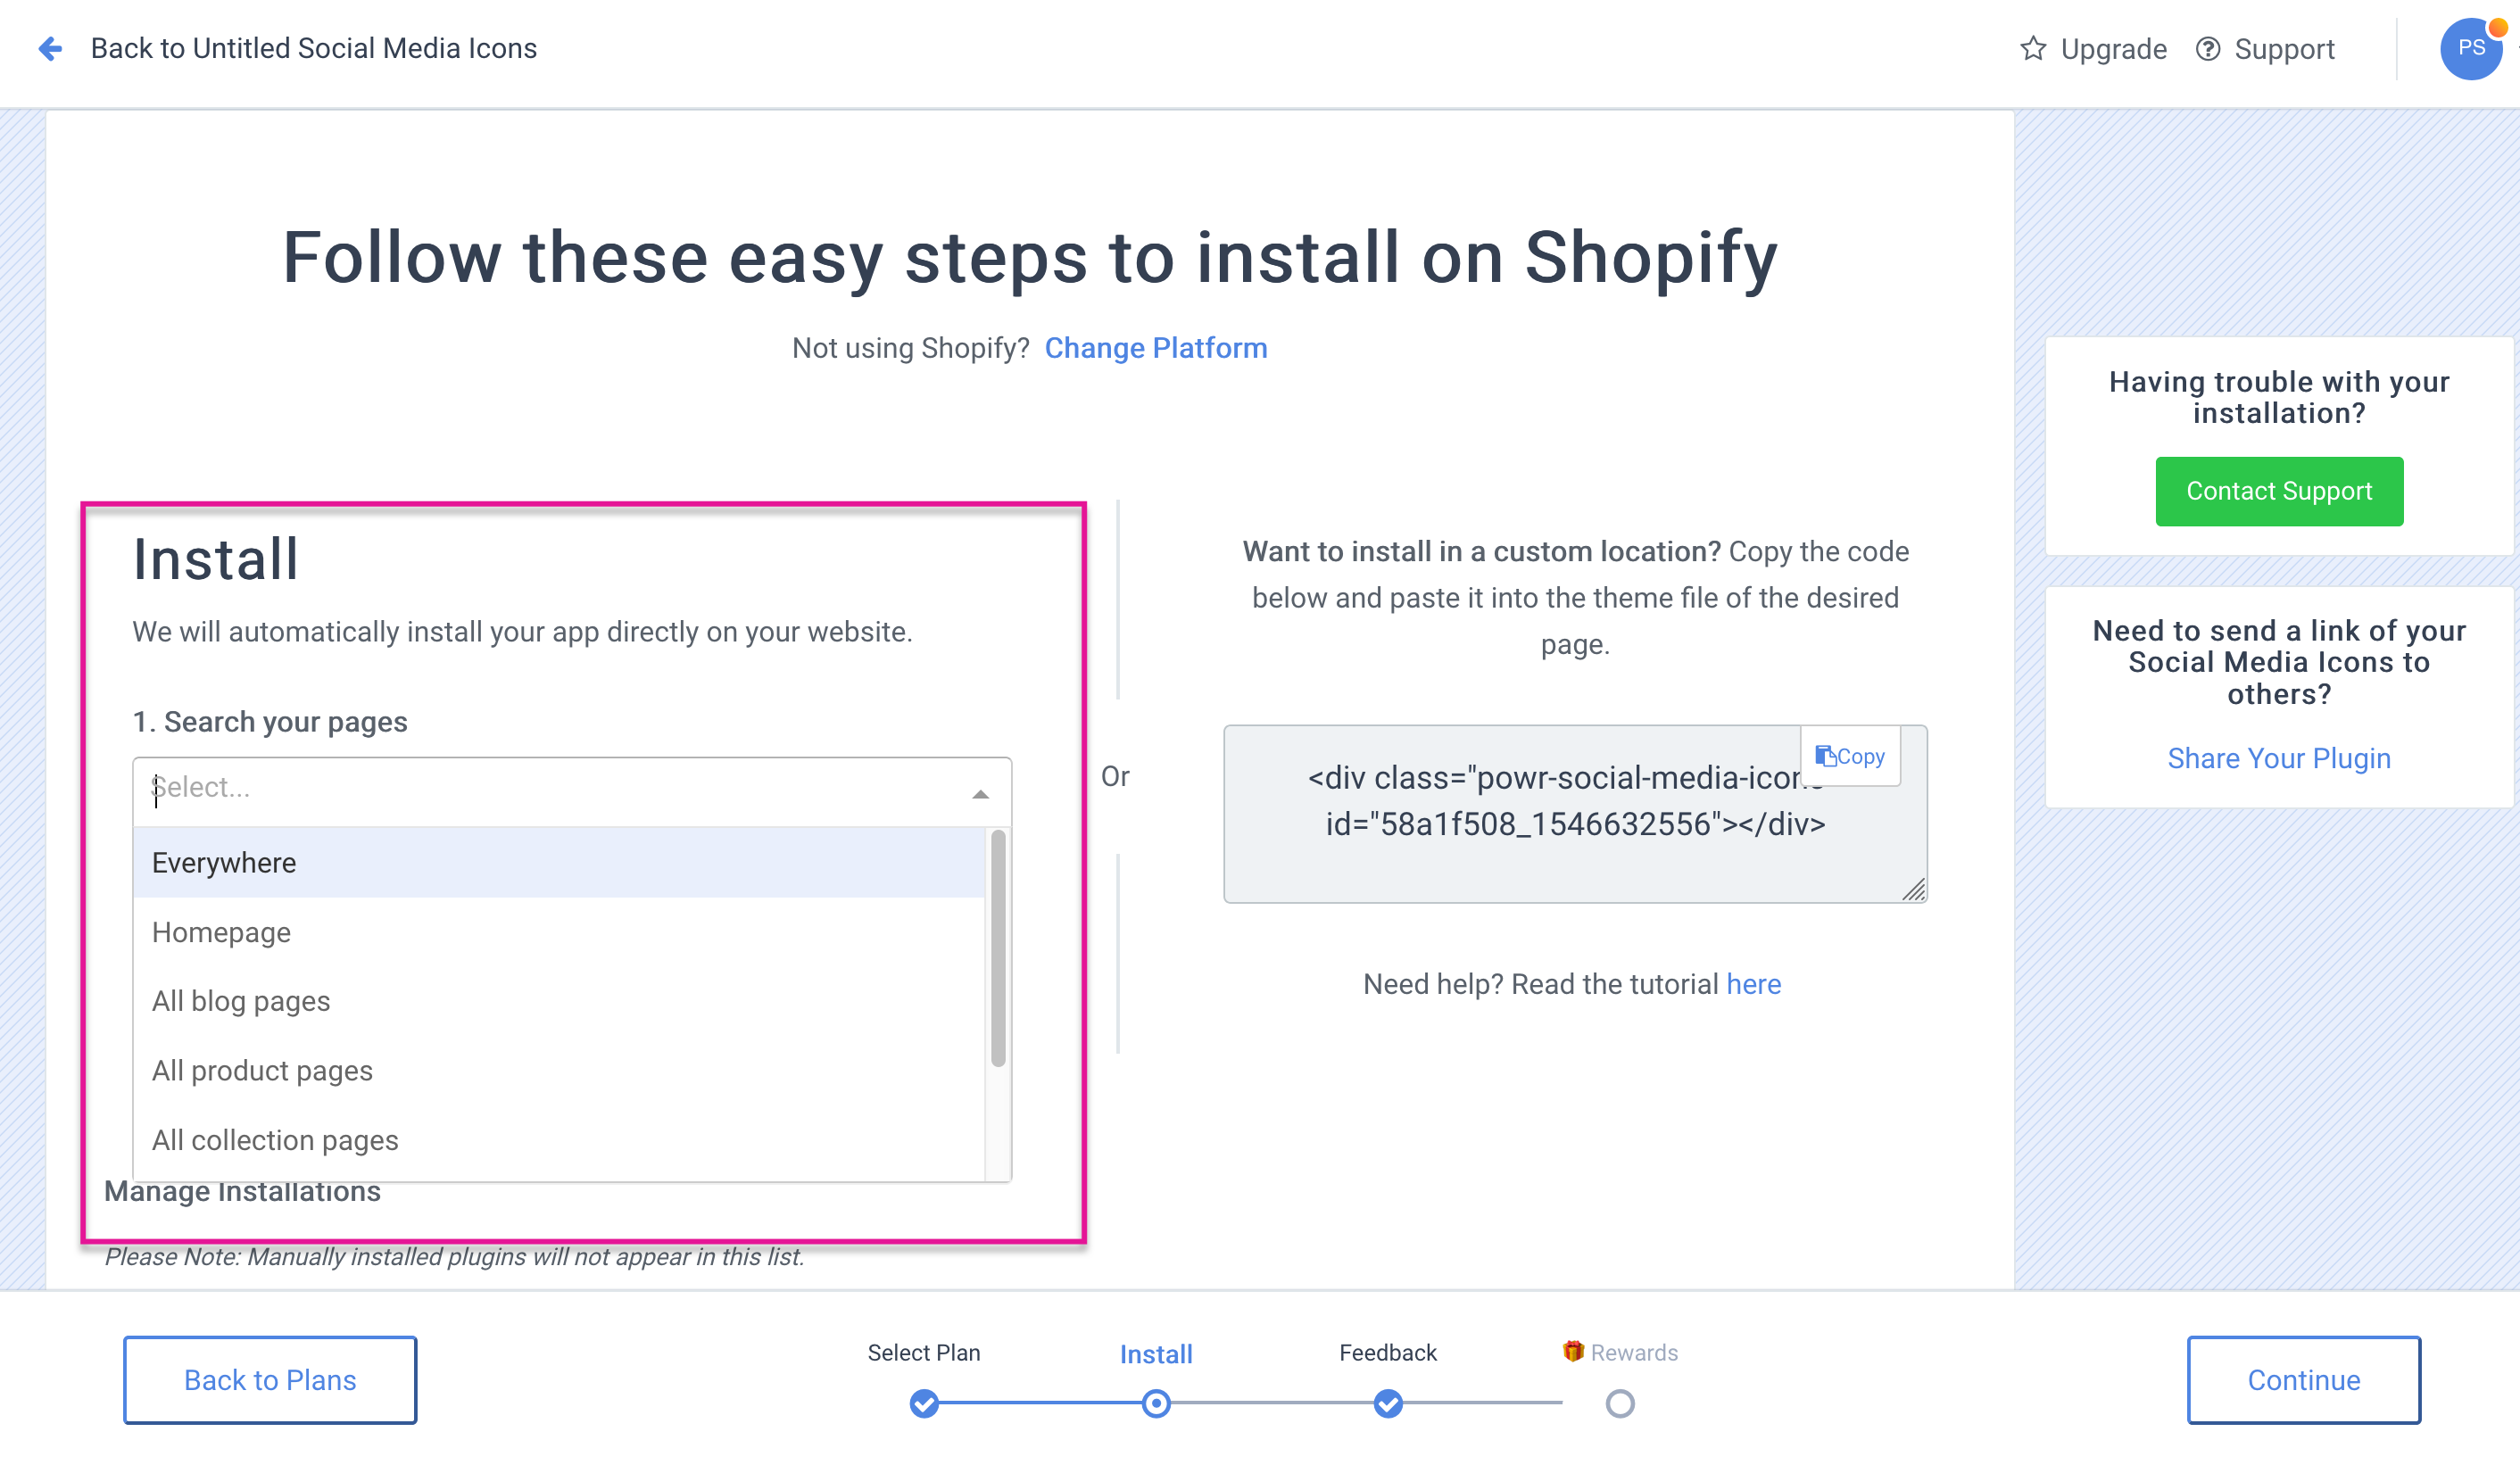Viewport: 2520px width, 1465px height.
Task: Open the PS profile avatar
Action: (2471, 48)
